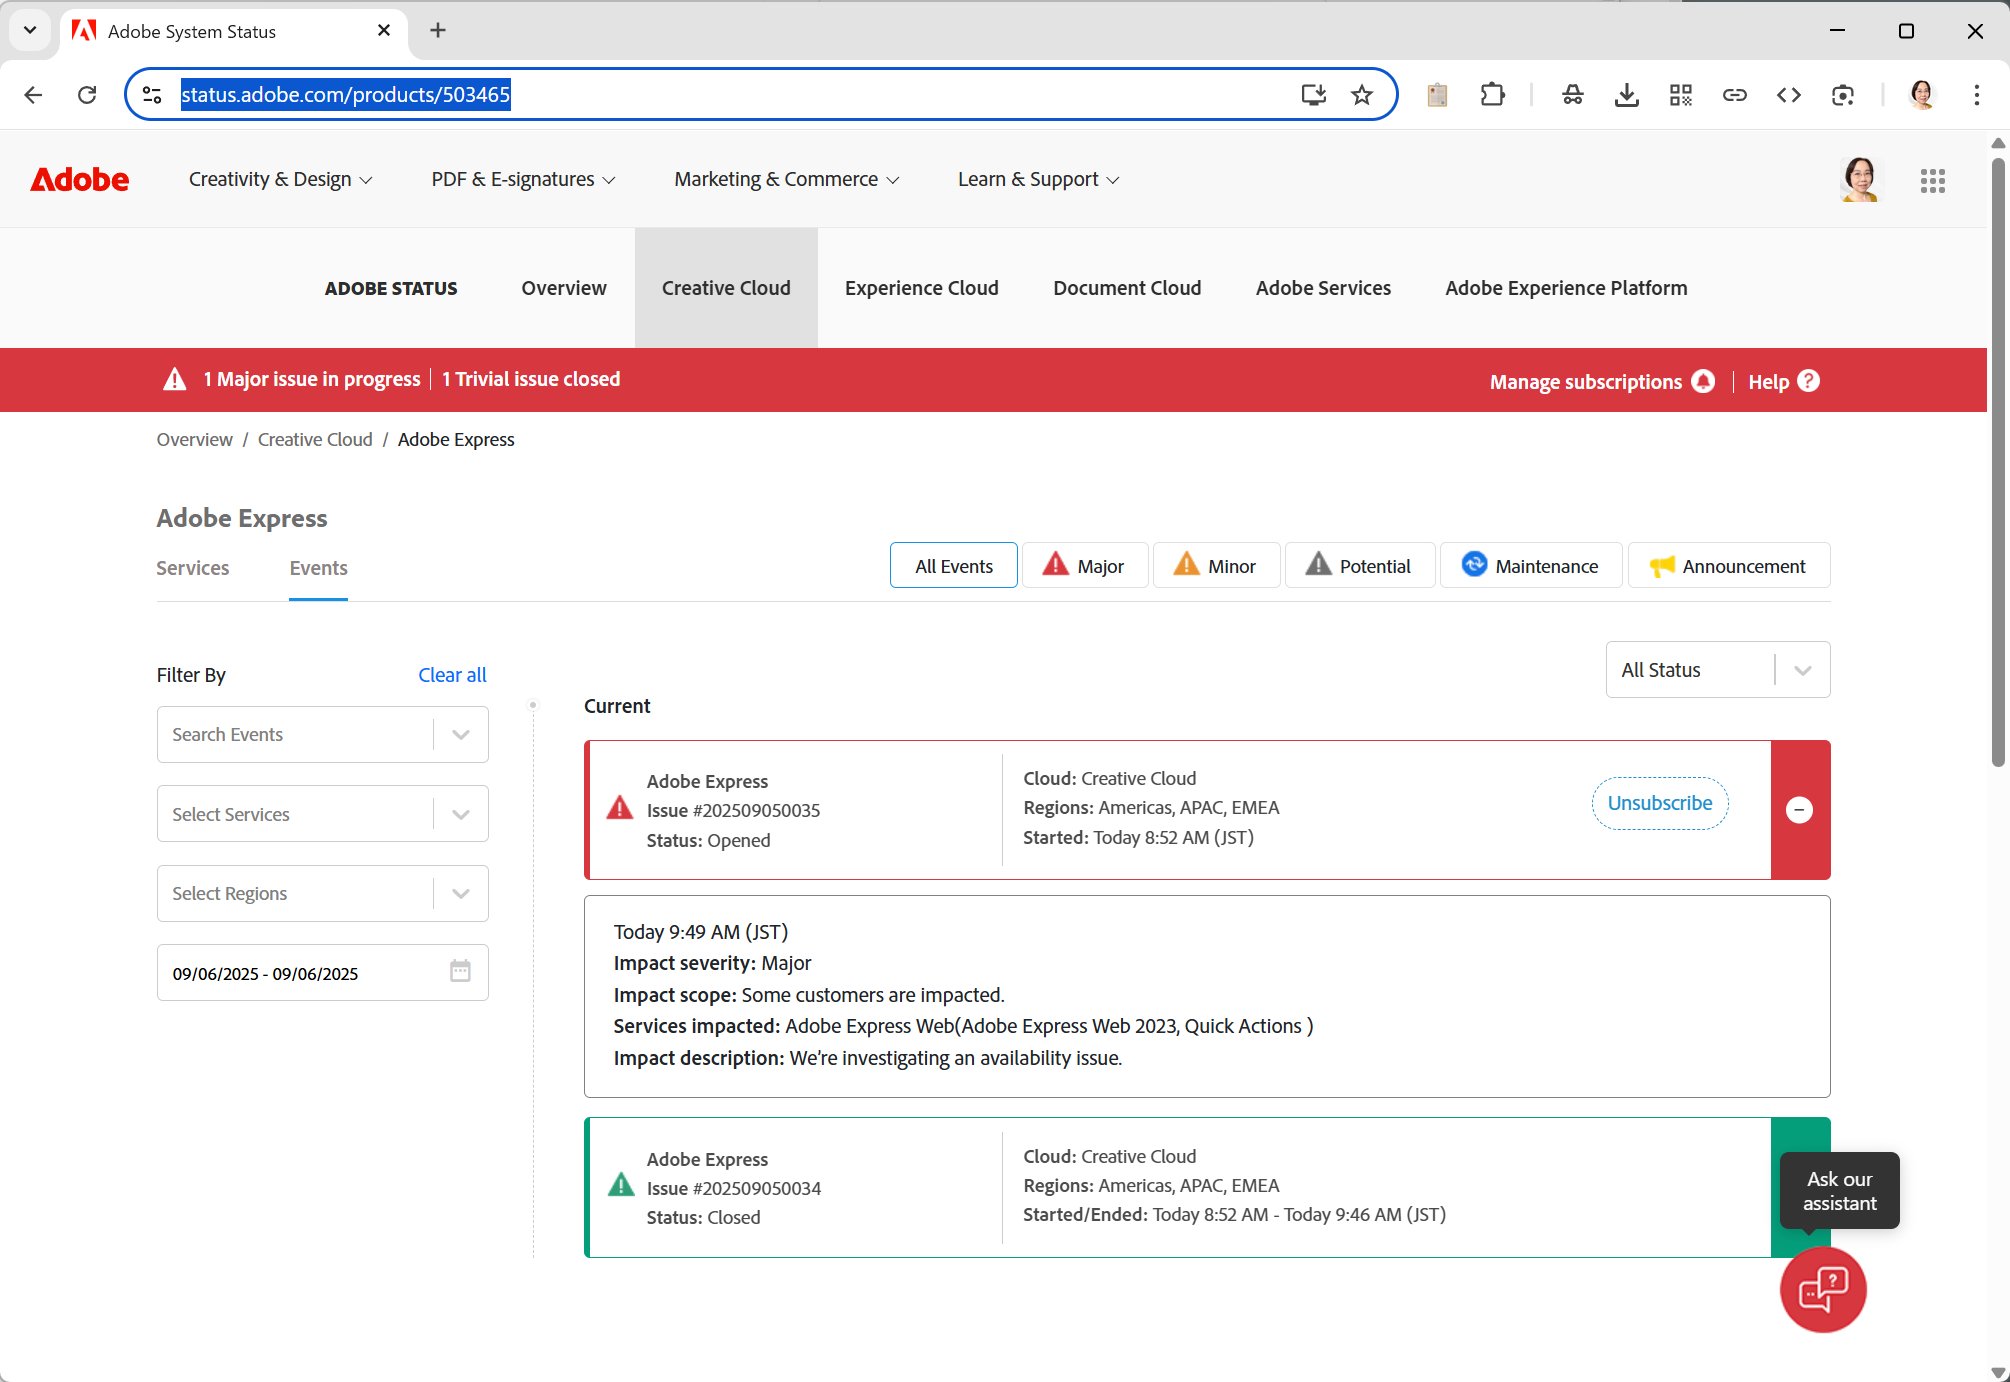Screen dimensions: 2010x1382
Task: Click Clear all filters link
Action: tap(452, 675)
